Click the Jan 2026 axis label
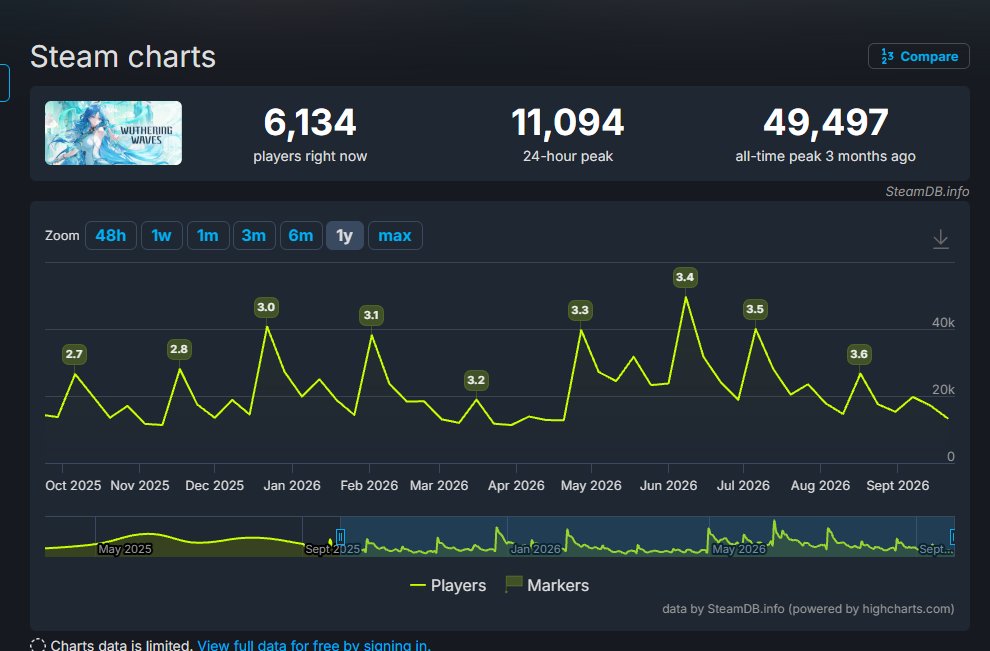Viewport: 990px width, 651px height. tap(292, 485)
